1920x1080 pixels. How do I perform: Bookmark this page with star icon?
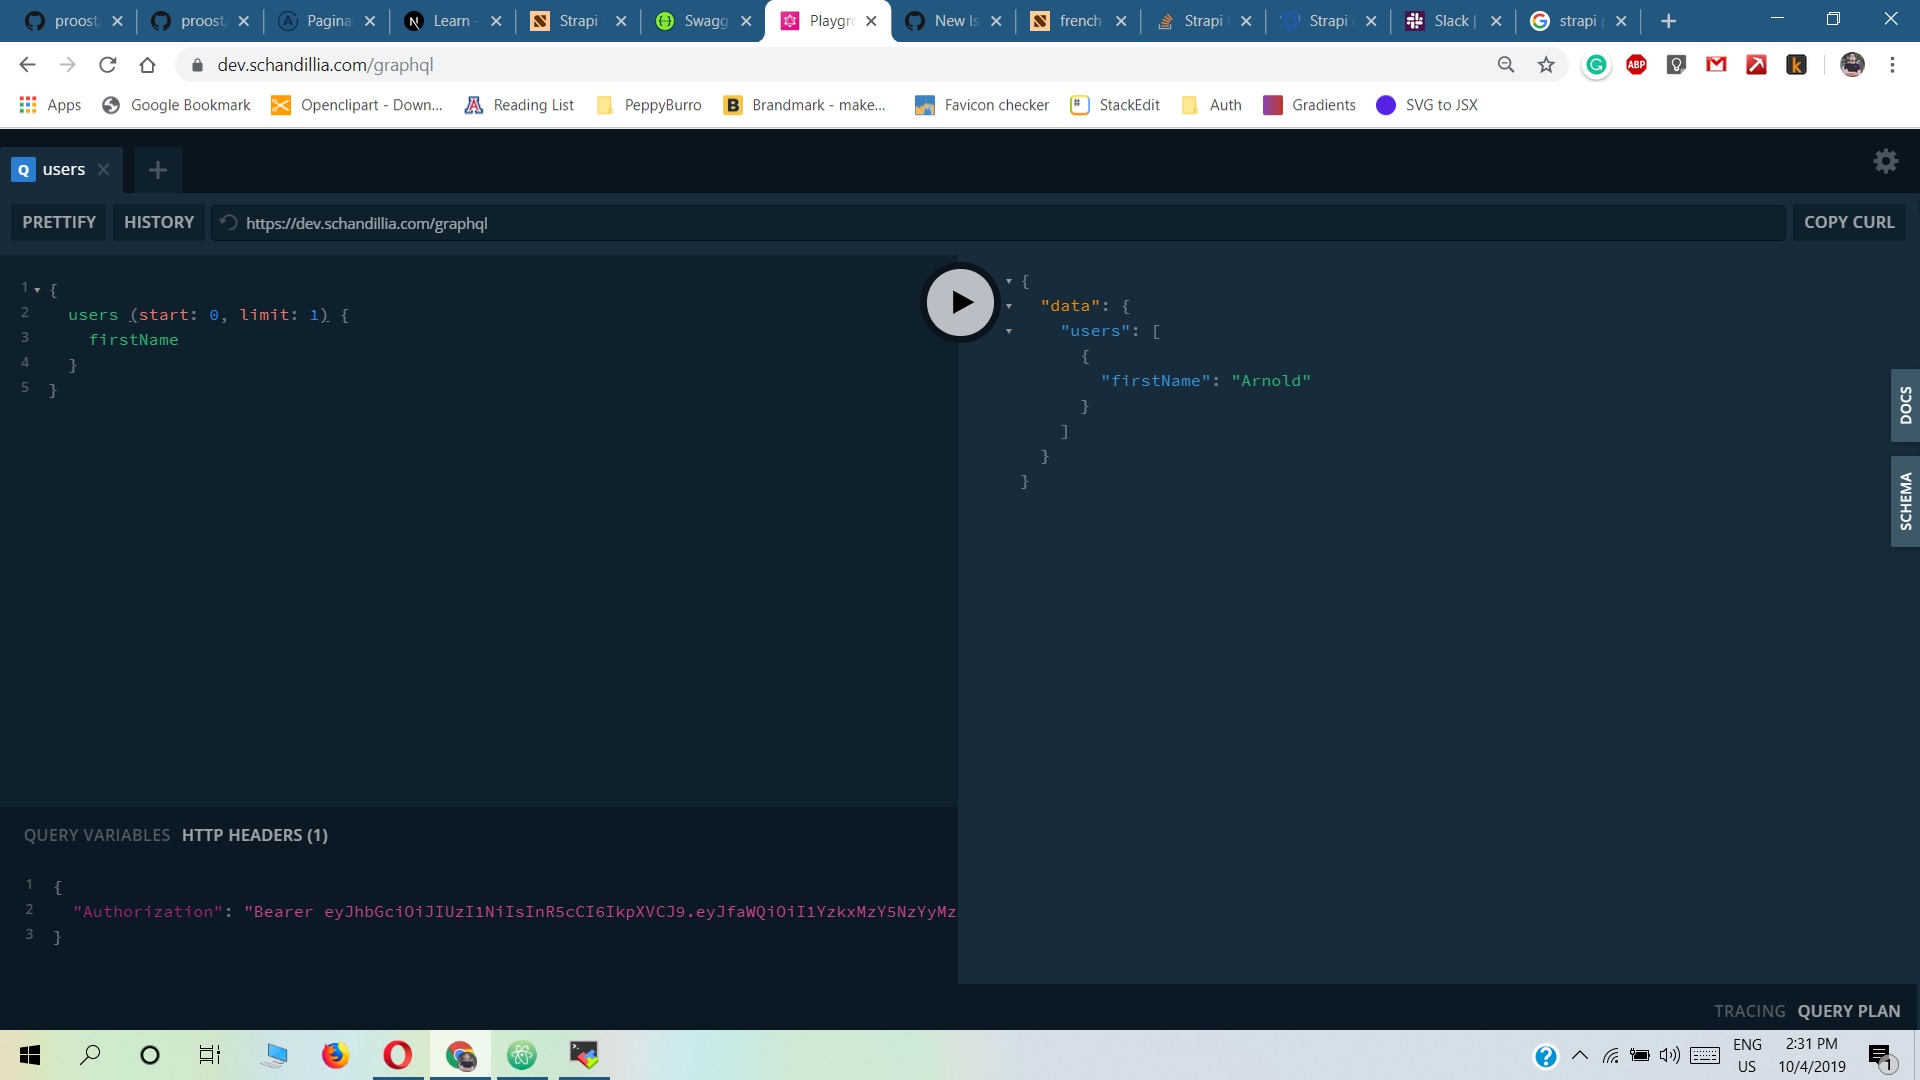pyautogui.click(x=1546, y=65)
